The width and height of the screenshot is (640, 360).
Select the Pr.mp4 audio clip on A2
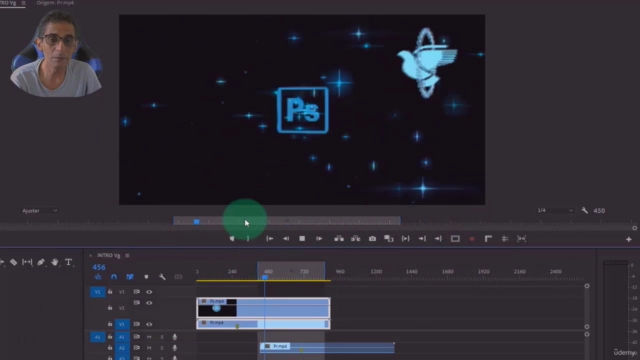(x=327, y=348)
